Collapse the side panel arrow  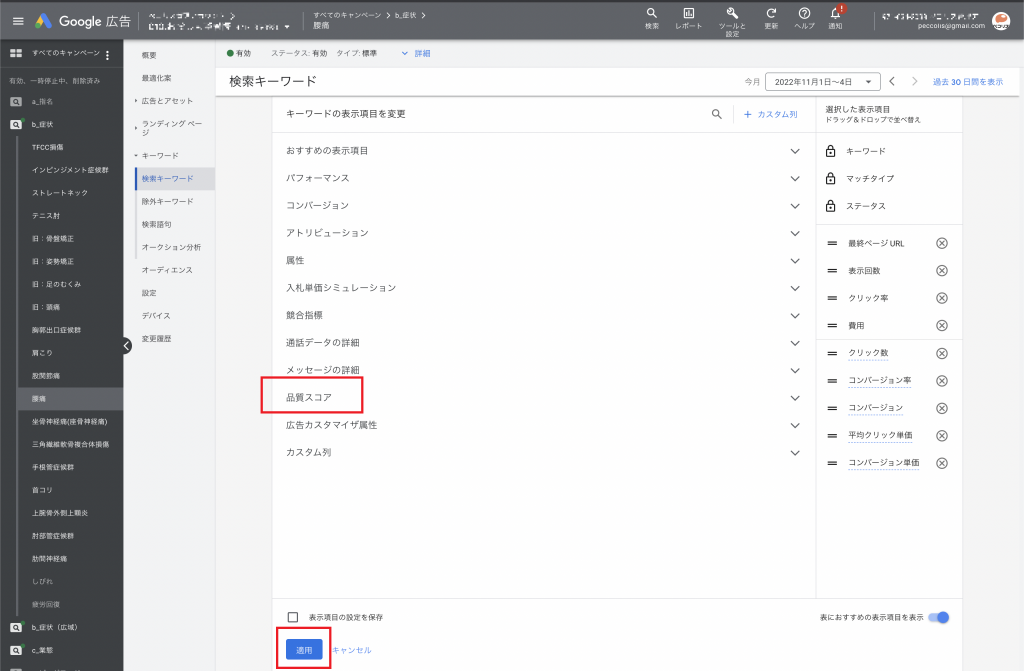click(x=127, y=346)
